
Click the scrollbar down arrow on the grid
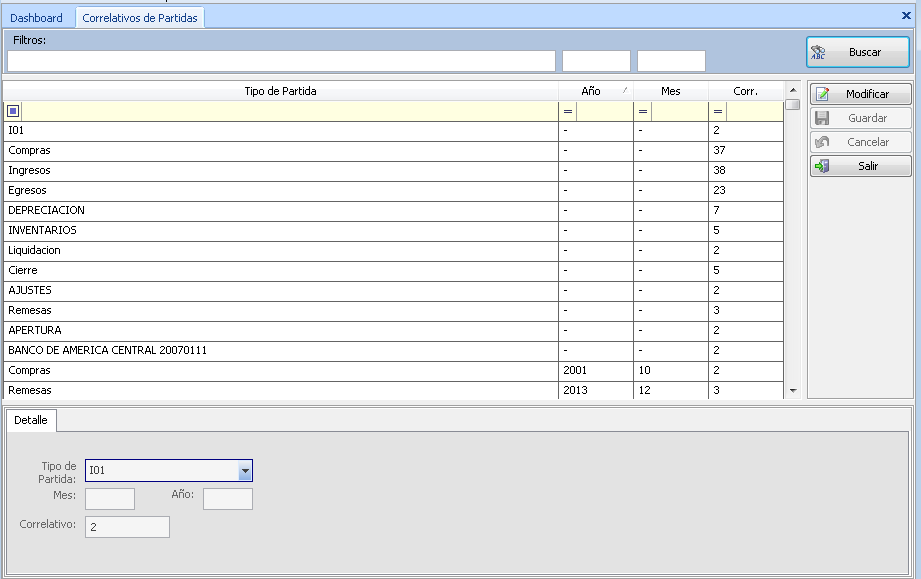pos(793,392)
